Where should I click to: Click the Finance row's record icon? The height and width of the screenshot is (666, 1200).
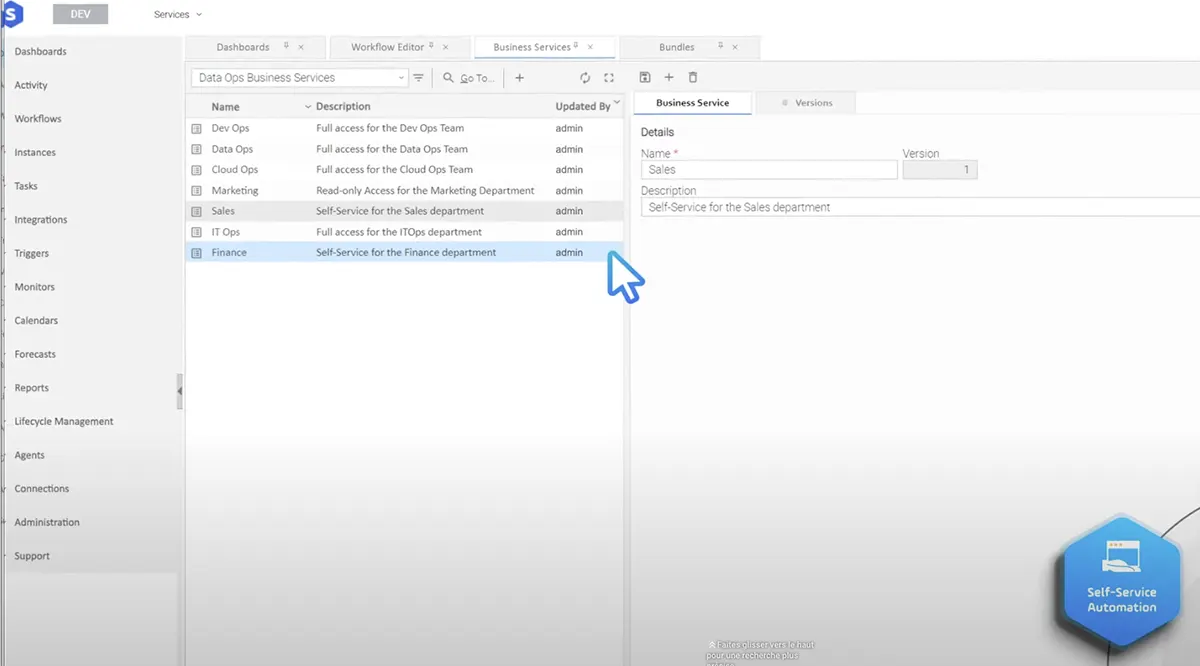tap(197, 253)
